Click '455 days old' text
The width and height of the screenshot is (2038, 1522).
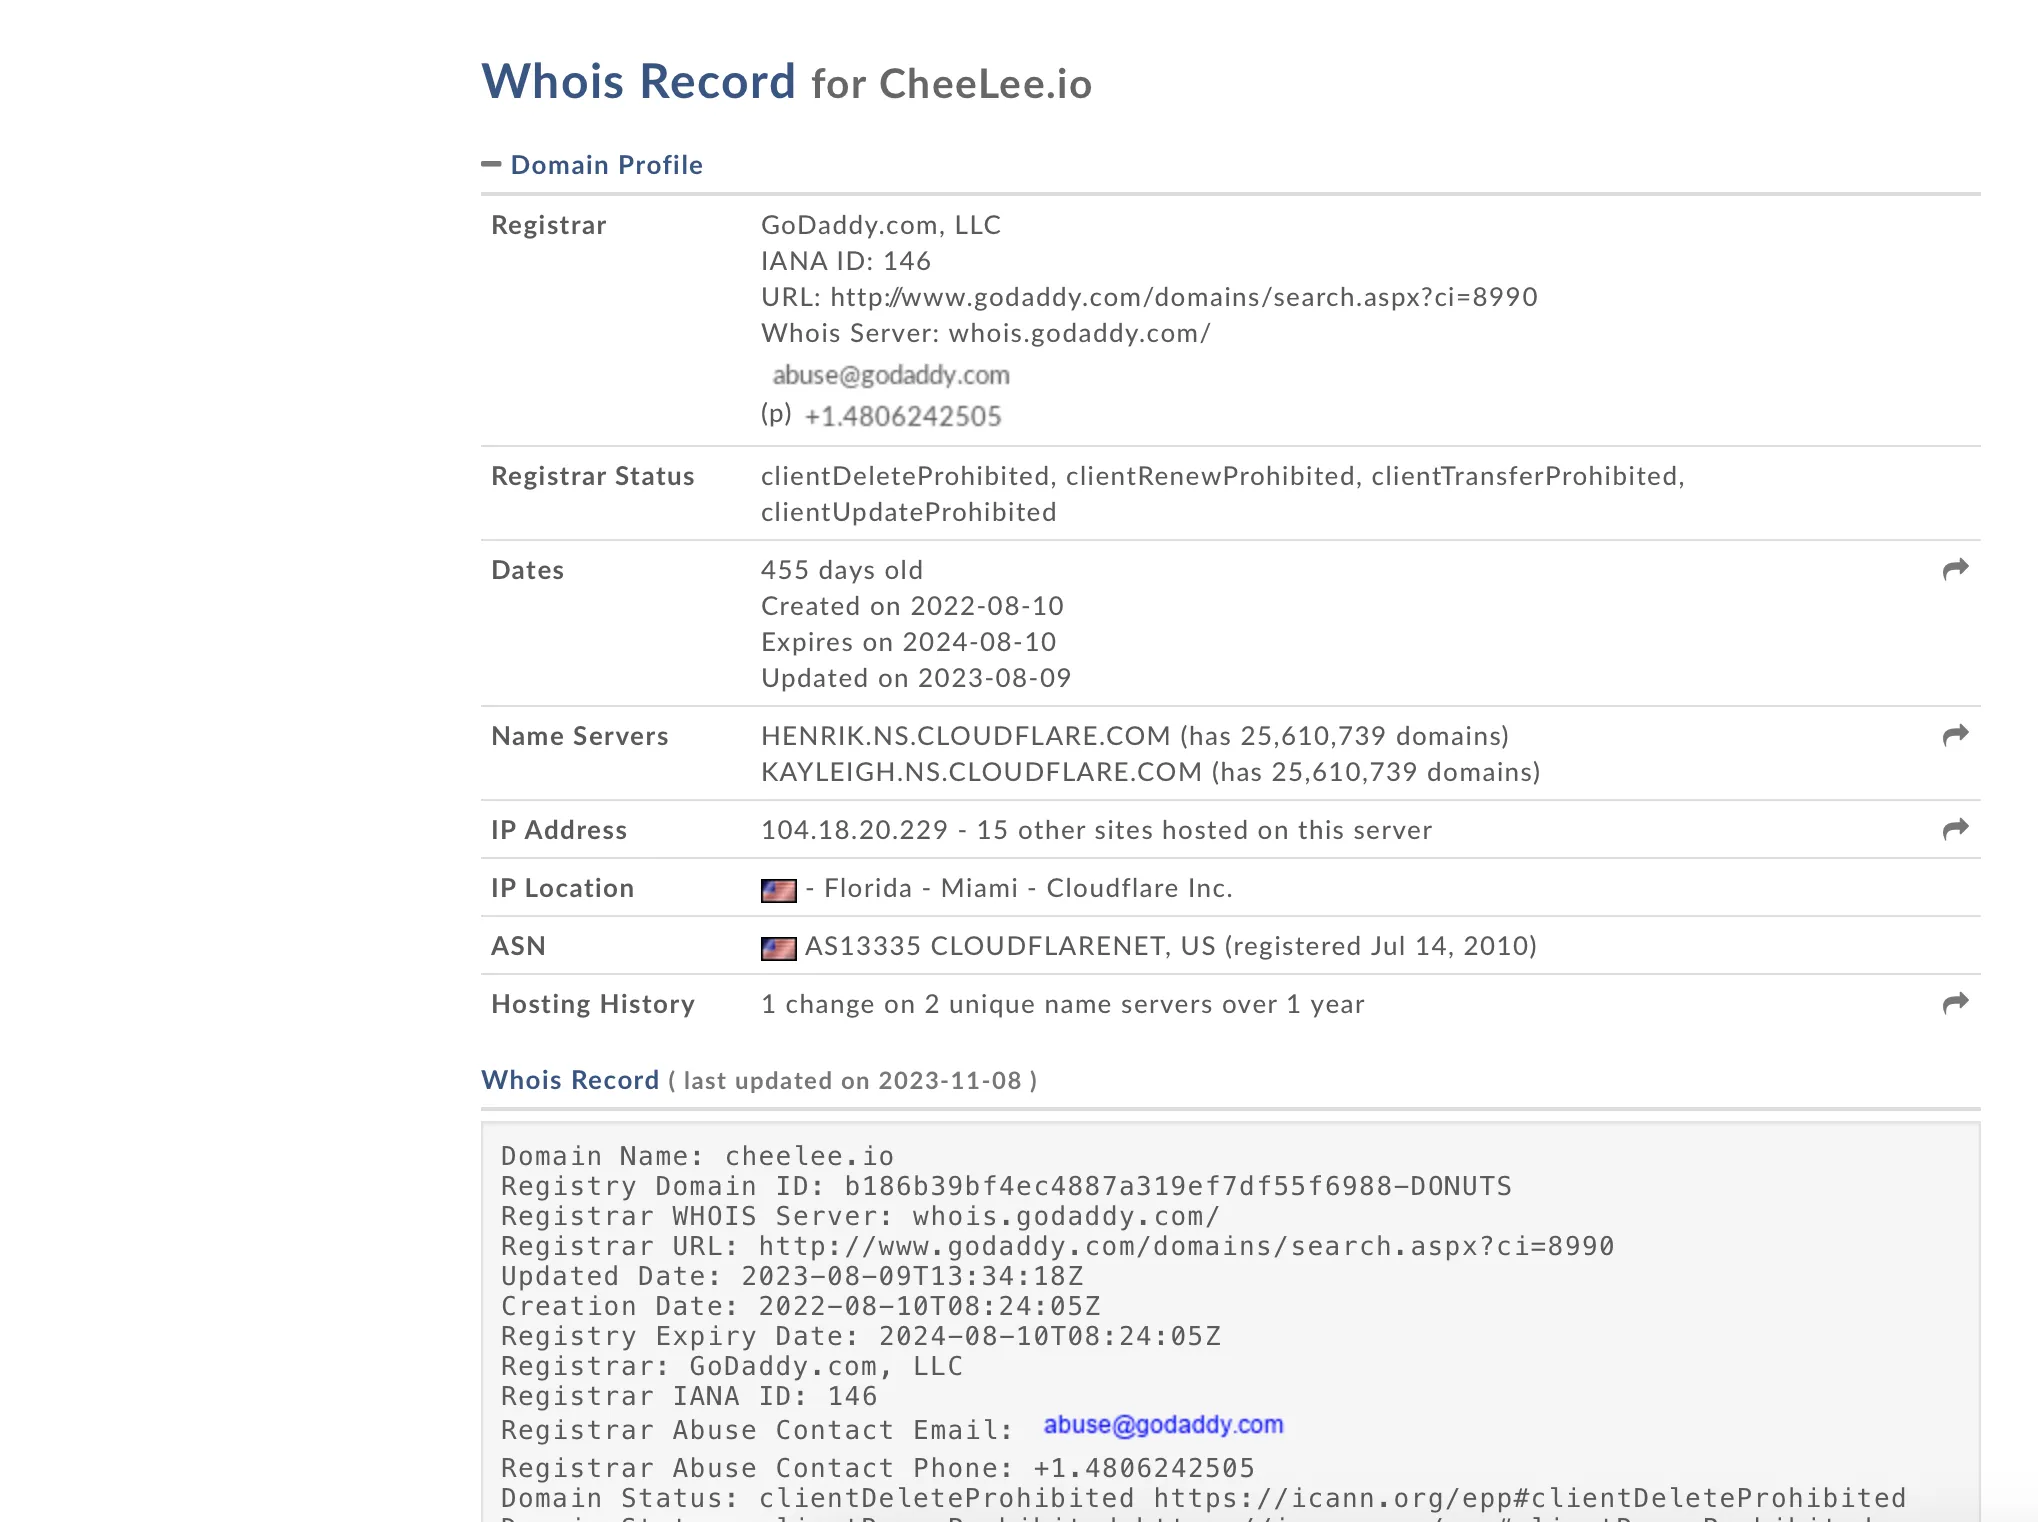pos(842,570)
